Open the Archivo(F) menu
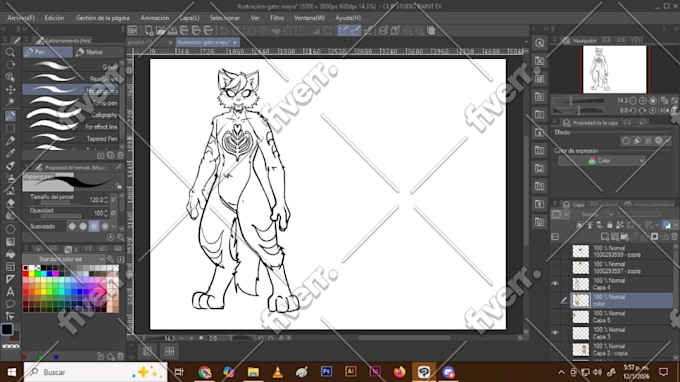Viewport: 680px width, 382px height. [x=21, y=18]
